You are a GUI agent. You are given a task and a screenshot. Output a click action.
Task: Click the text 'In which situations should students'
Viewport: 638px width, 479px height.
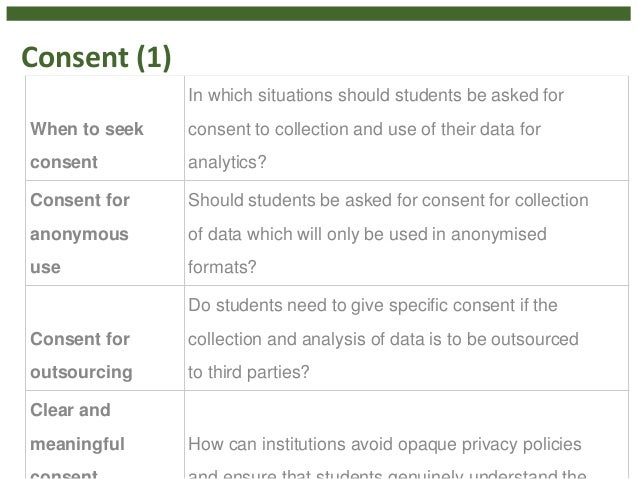[x=325, y=95]
